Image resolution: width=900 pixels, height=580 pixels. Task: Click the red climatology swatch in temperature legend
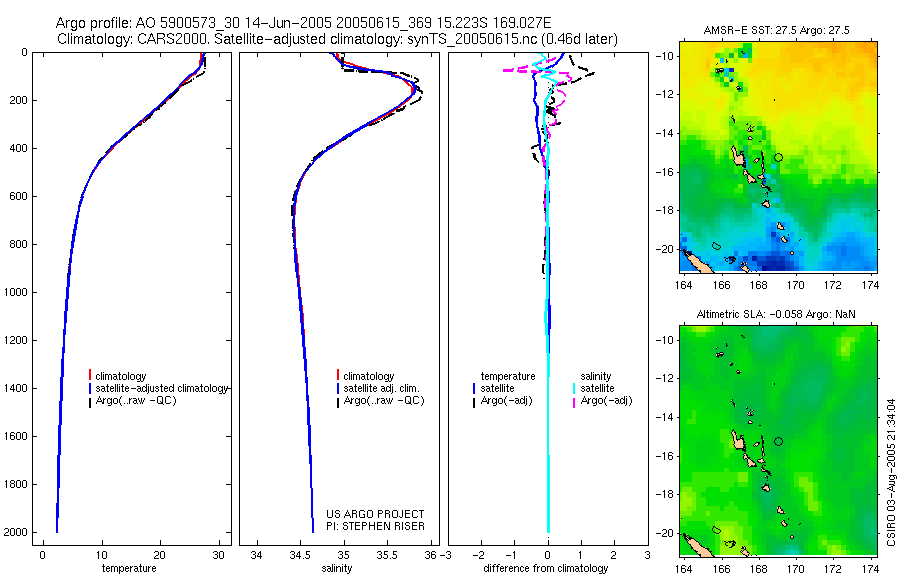point(90,375)
